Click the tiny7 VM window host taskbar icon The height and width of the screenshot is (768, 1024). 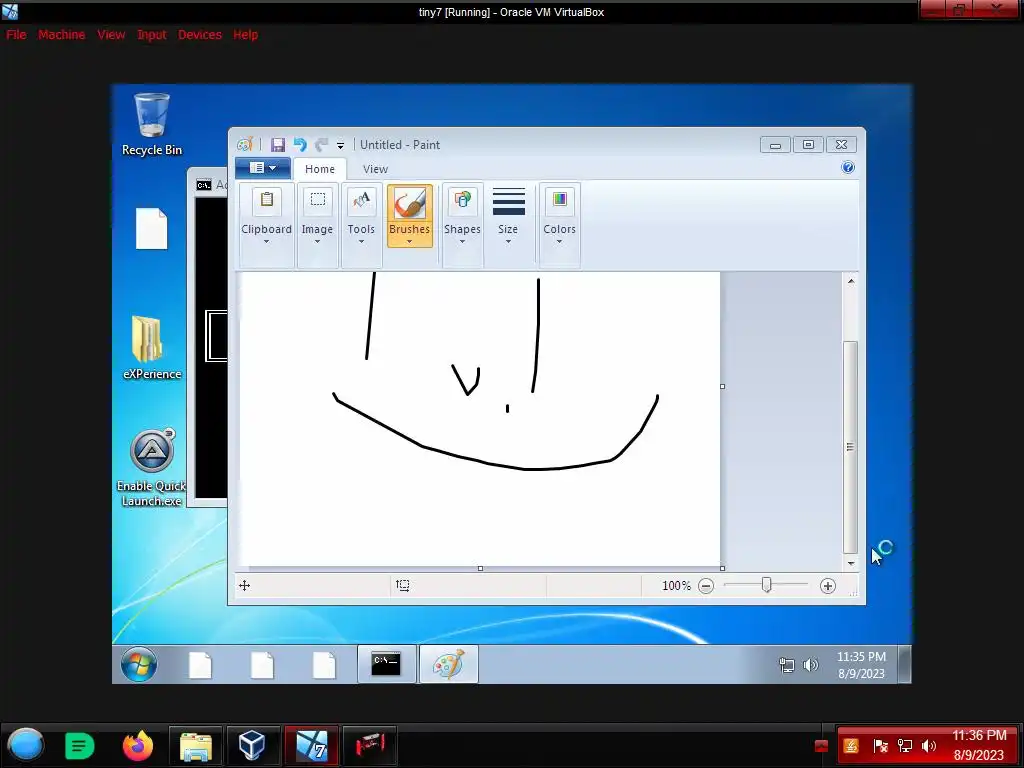click(x=312, y=746)
